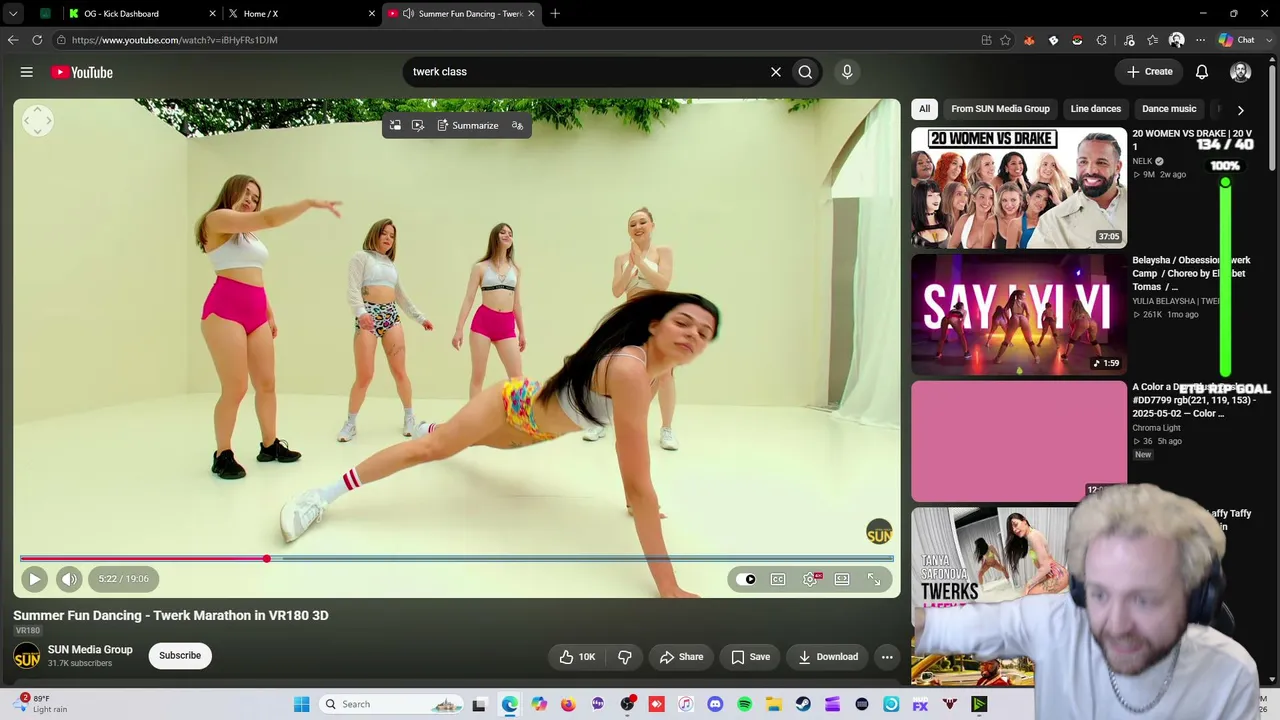Open the Create menu
The width and height of the screenshot is (1280, 720).
tap(1150, 72)
